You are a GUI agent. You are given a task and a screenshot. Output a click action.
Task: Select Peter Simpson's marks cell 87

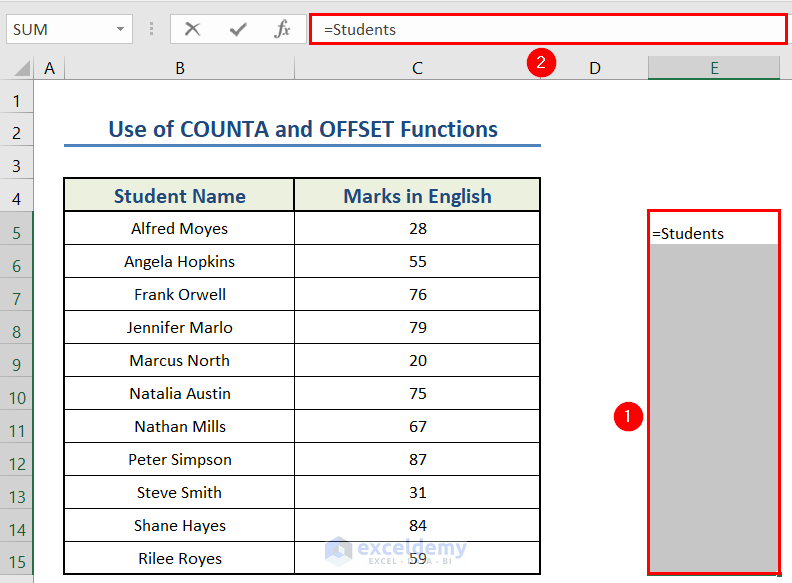[x=417, y=460]
